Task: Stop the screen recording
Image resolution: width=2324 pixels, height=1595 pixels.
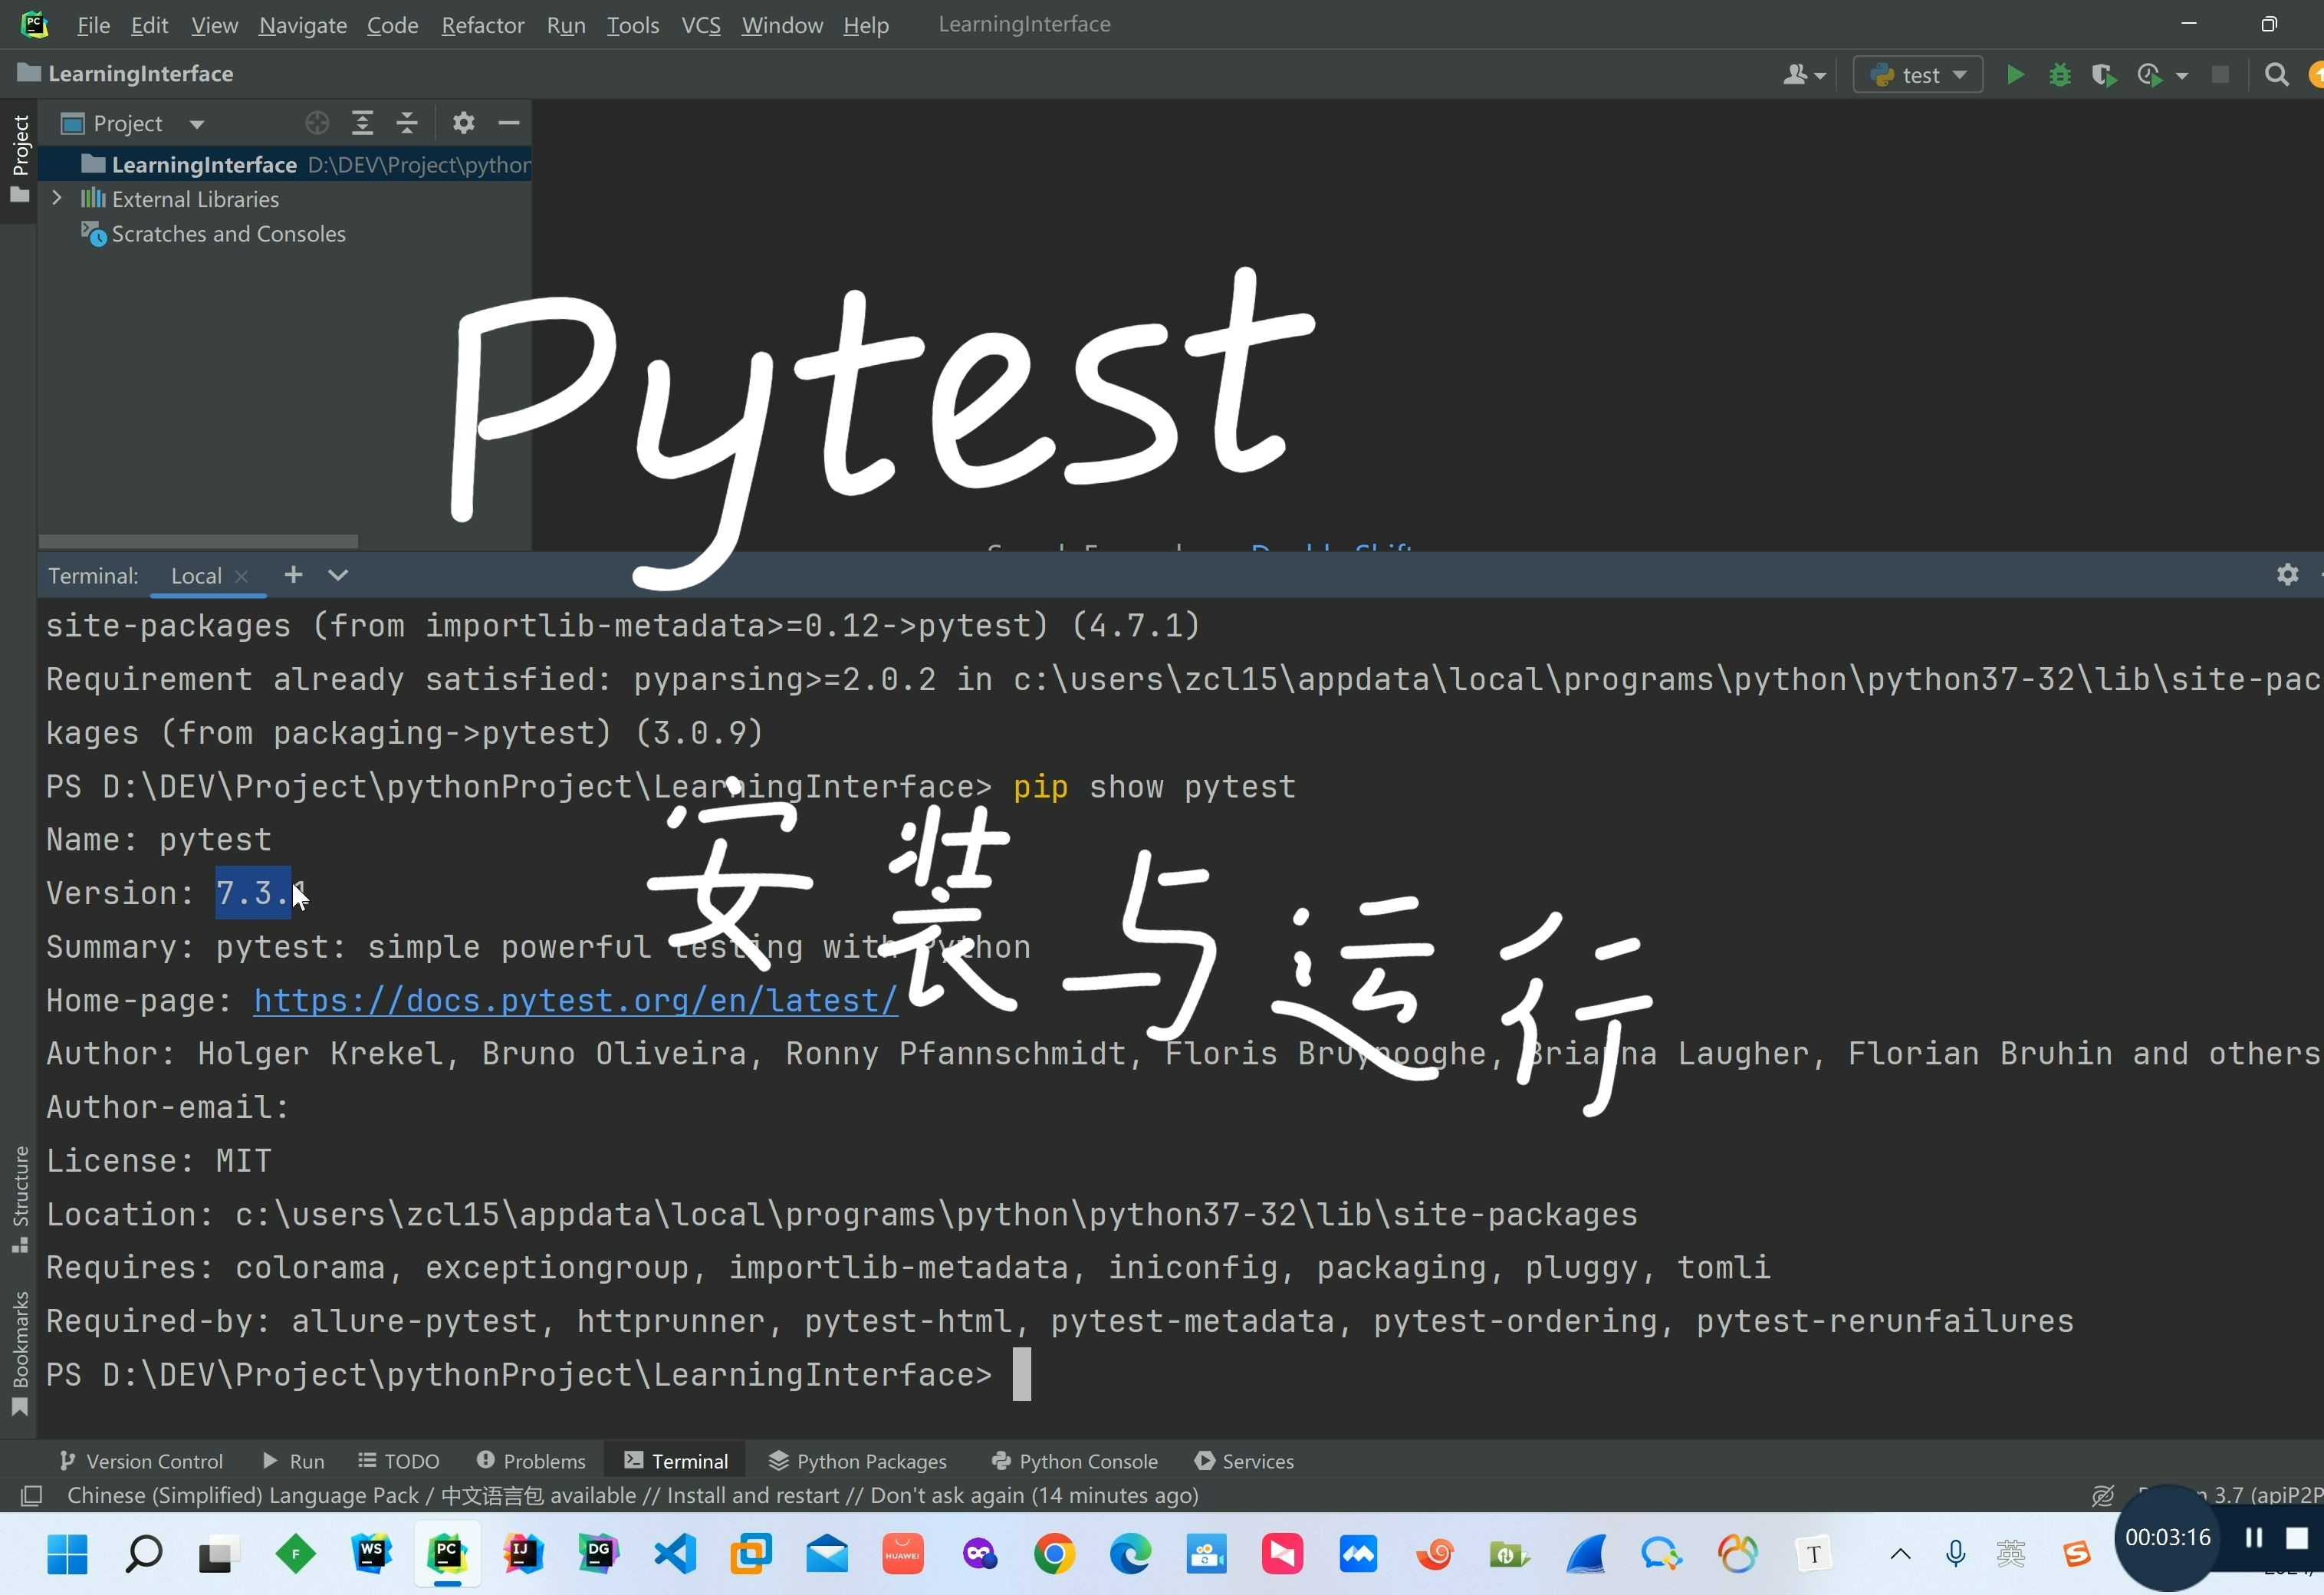Action: [2297, 1538]
